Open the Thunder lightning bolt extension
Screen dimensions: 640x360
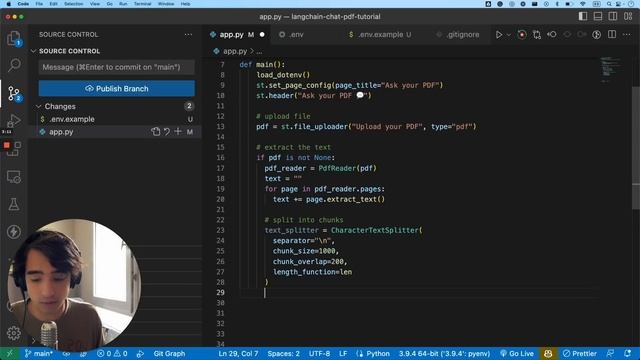pyautogui.click(x=14, y=231)
